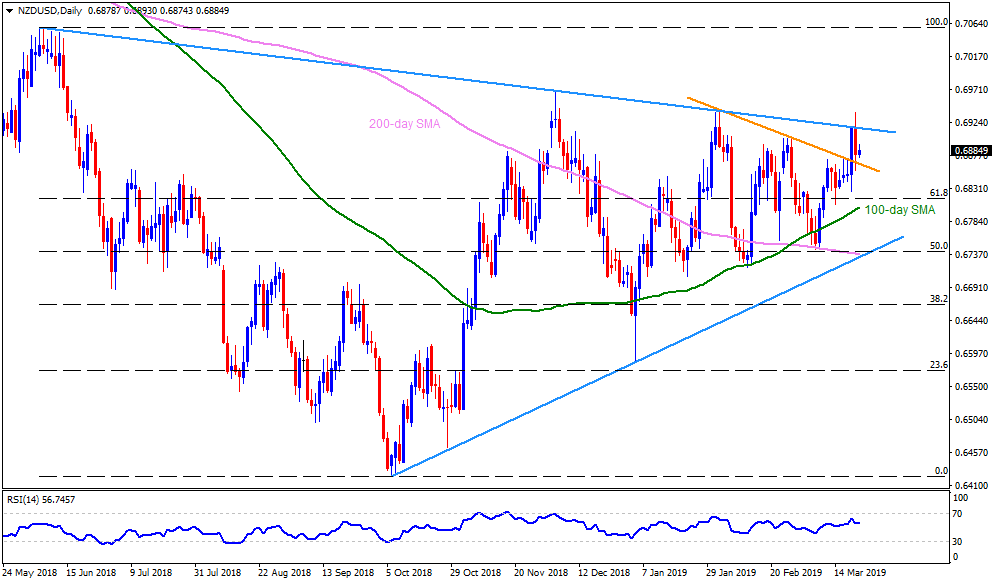Screen dimensions: 995x584
Task: Select the orange descending trendline
Action: tap(780, 133)
